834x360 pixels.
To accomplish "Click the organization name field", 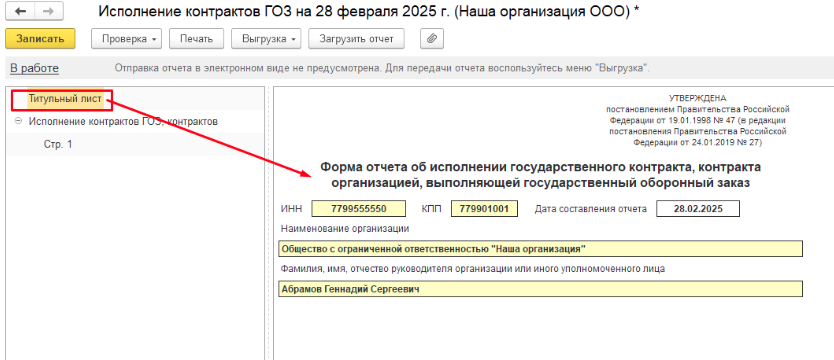I will point(540,249).
